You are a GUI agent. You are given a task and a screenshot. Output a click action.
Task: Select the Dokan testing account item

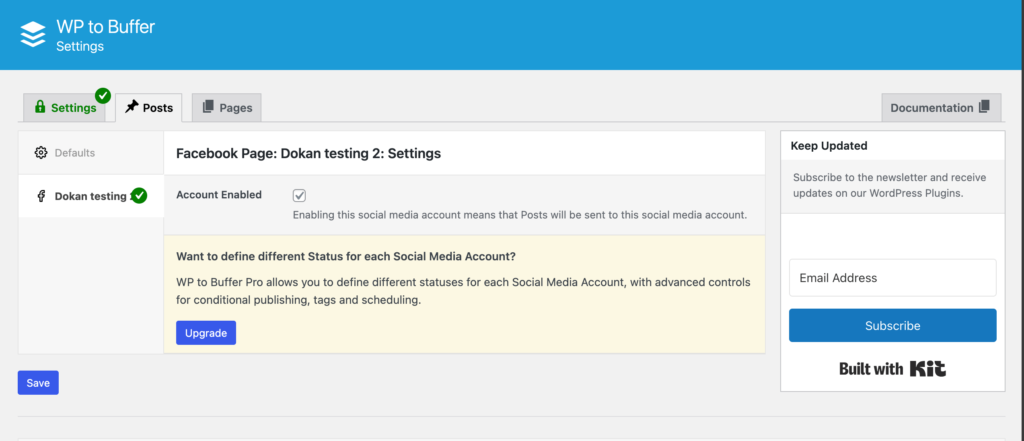[x=91, y=196]
